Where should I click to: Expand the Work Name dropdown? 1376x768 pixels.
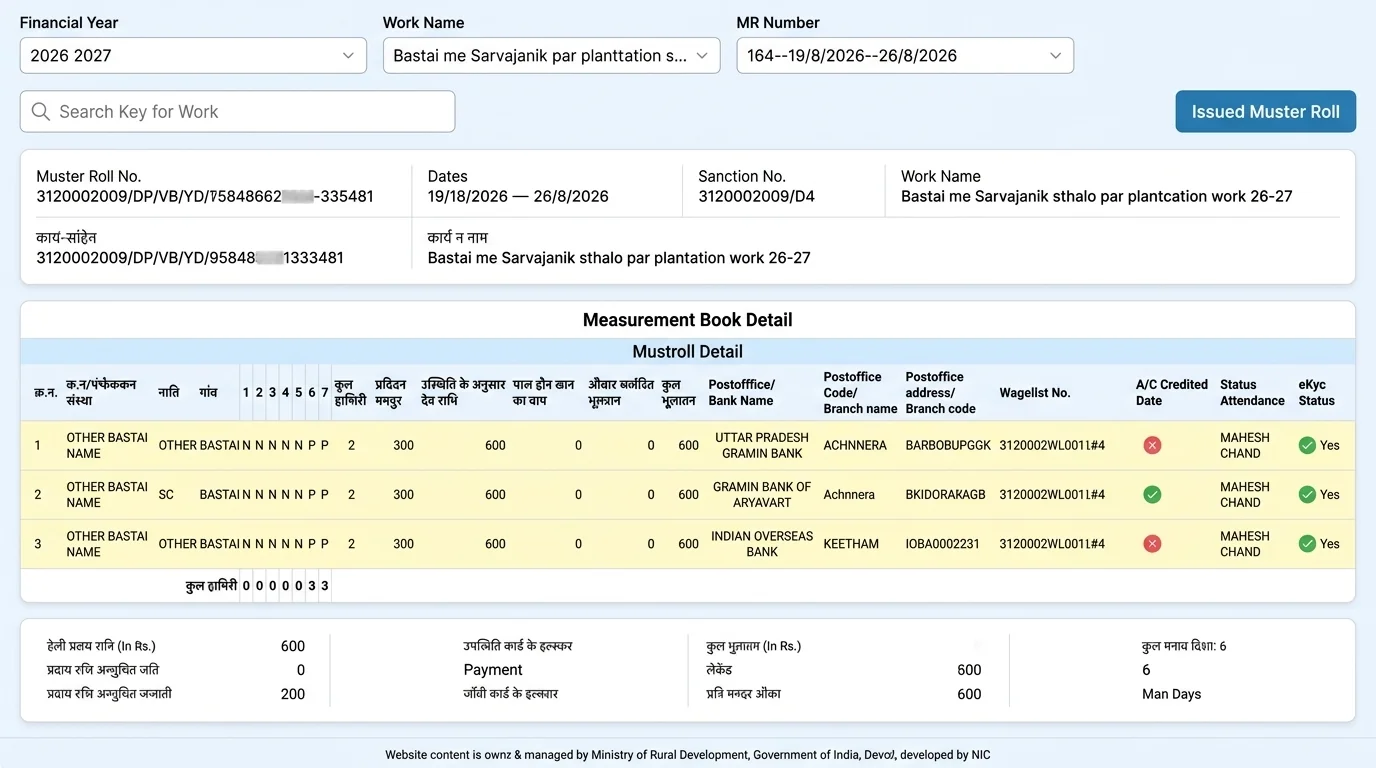coord(551,56)
